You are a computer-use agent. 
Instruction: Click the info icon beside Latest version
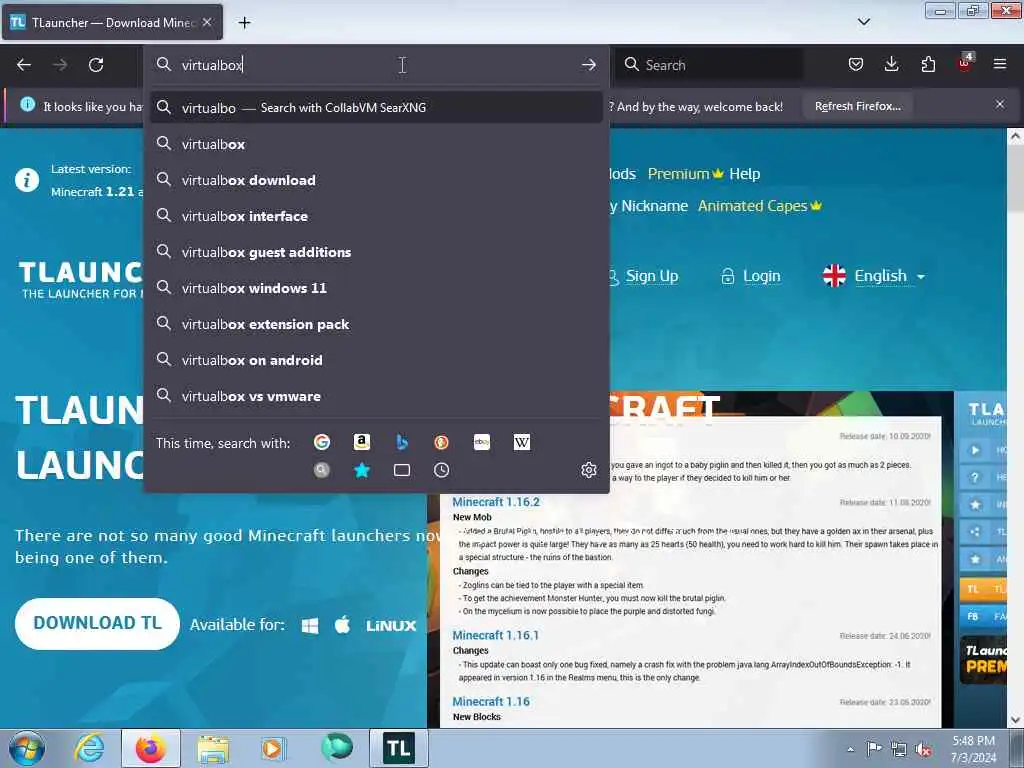coord(27,180)
